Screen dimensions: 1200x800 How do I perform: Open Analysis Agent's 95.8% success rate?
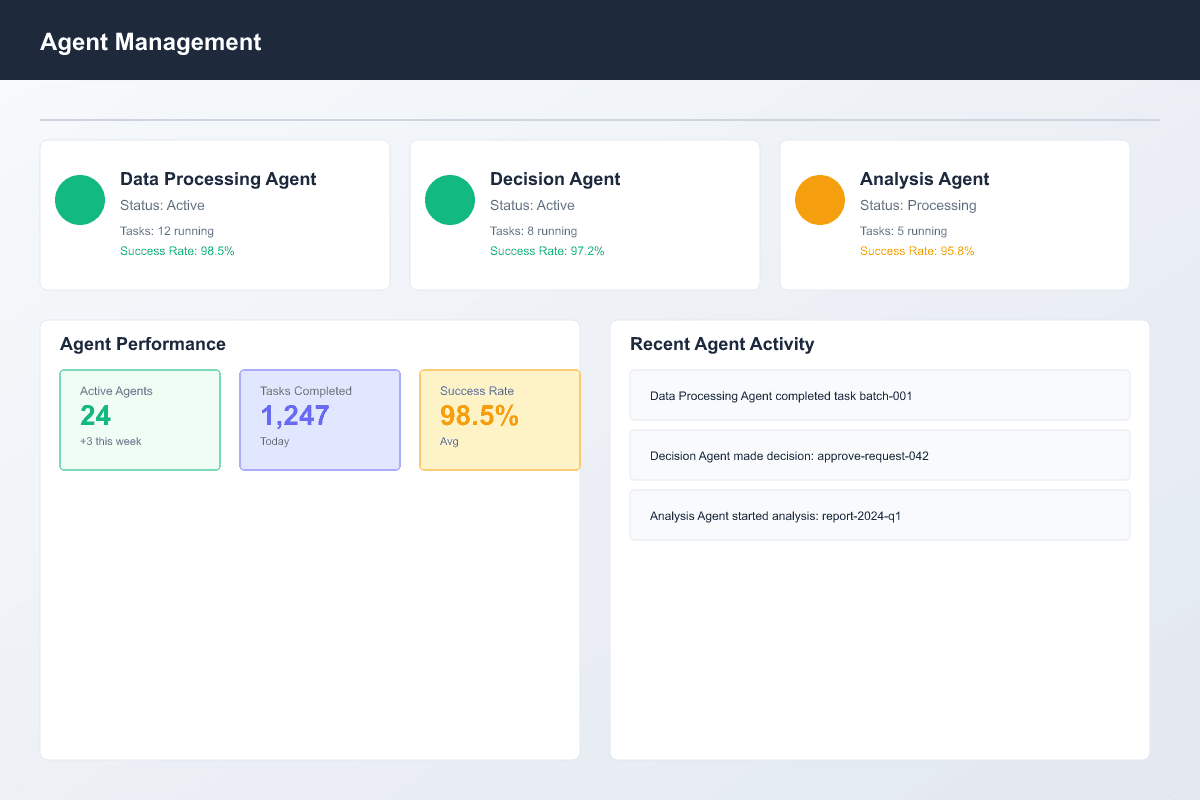[x=917, y=251]
